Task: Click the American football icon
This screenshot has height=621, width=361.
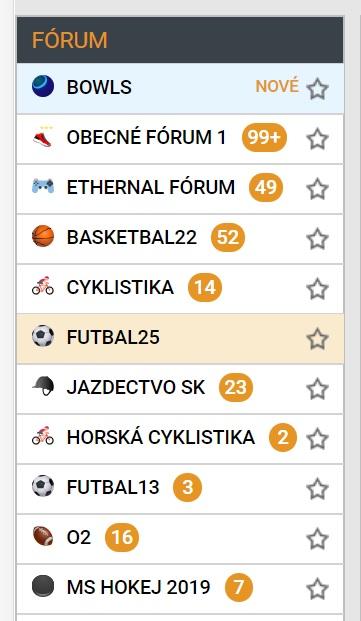Action: pyautogui.click(x=43, y=536)
